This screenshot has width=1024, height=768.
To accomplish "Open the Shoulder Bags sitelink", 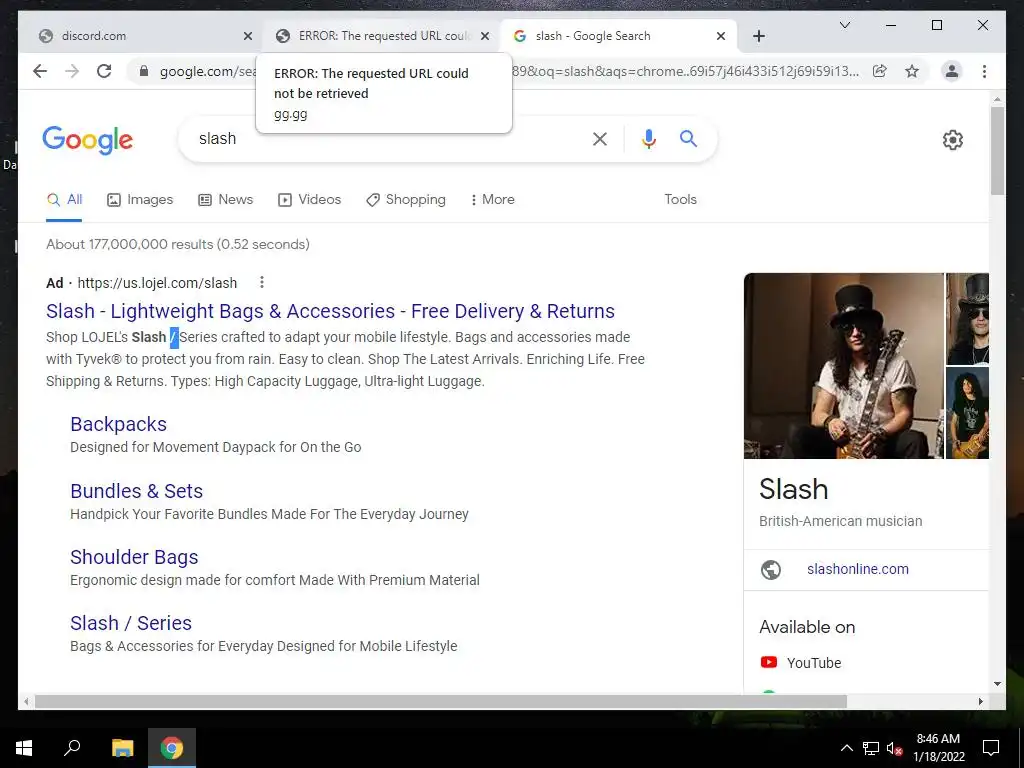I will (x=134, y=557).
